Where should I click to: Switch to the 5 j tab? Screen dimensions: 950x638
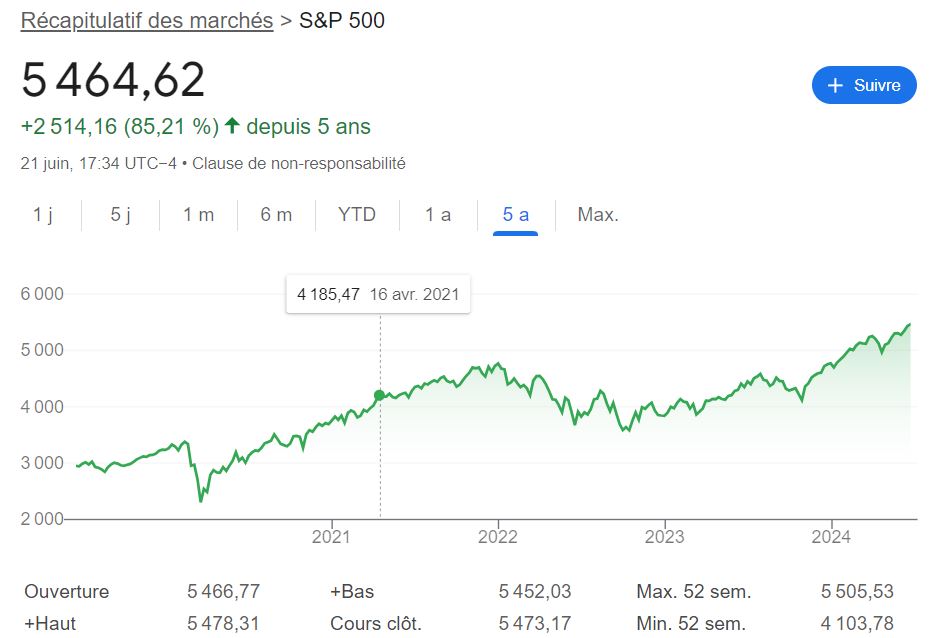coord(121,215)
